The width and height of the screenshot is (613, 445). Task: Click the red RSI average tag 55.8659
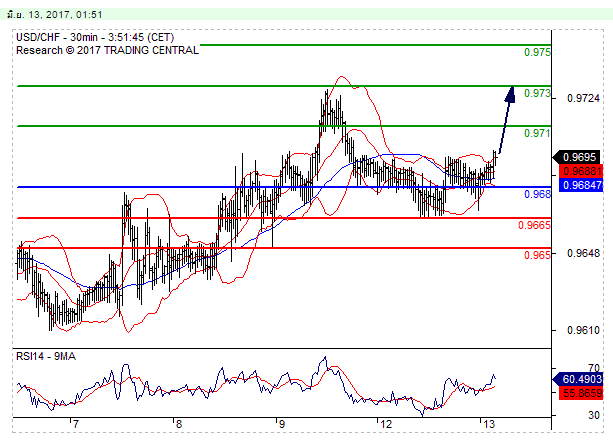581,393
